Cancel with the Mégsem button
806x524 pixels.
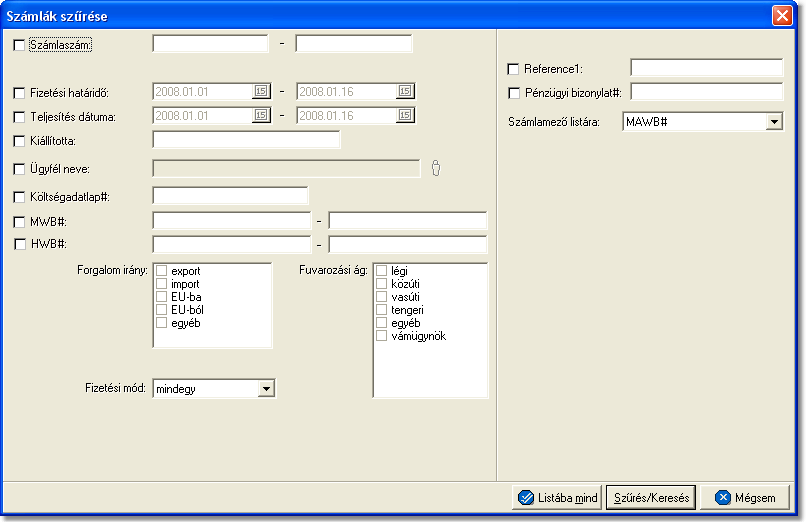[x=745, y=497]
